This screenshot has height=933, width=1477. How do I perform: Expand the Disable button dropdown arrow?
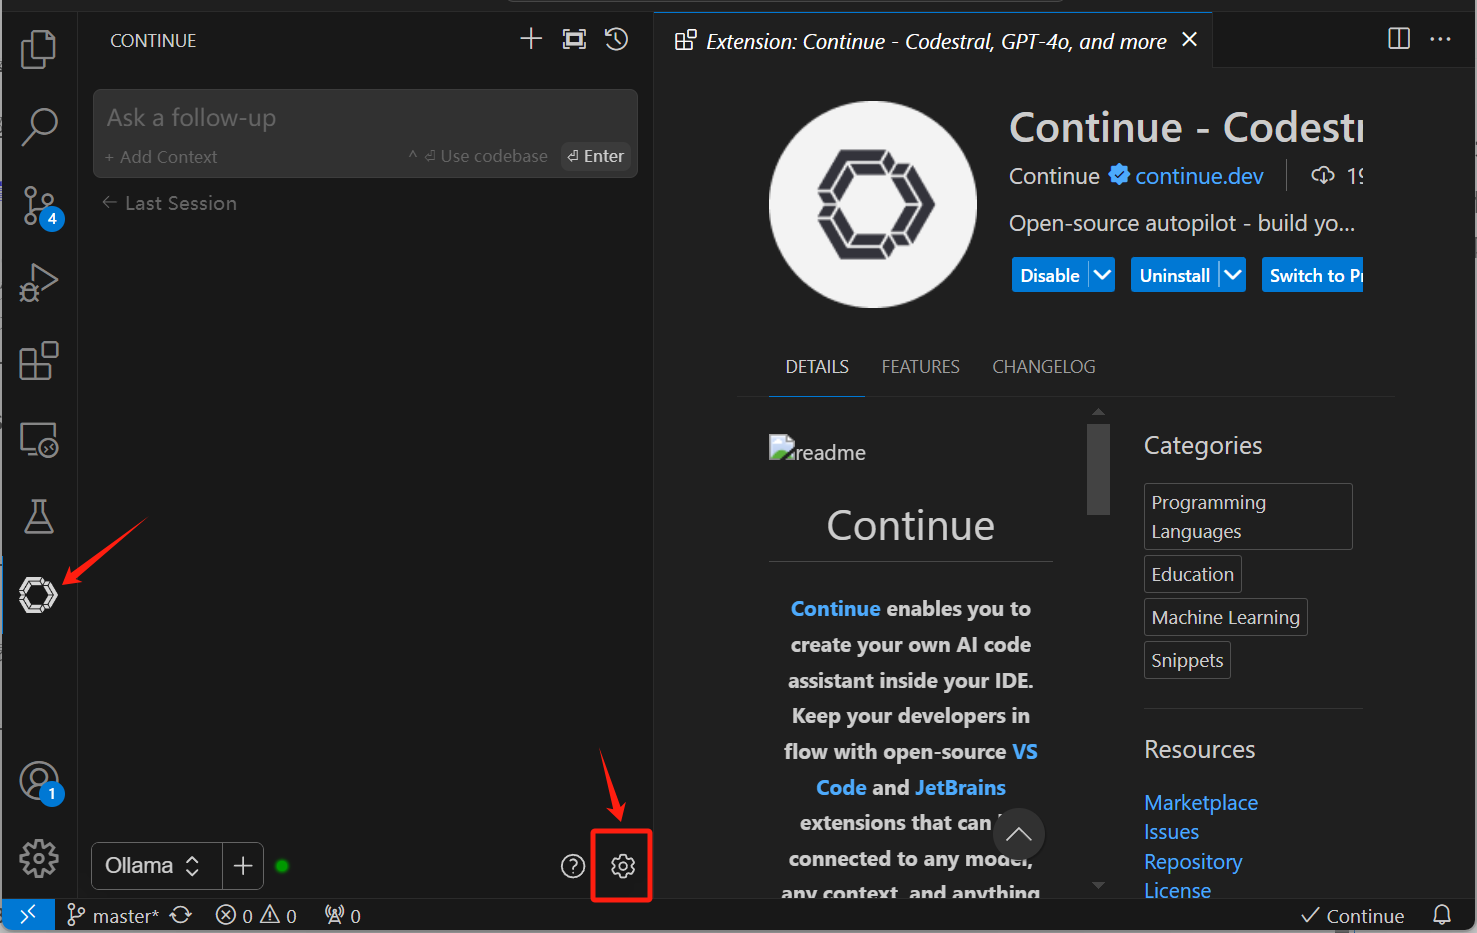[x=1102, y=275]
